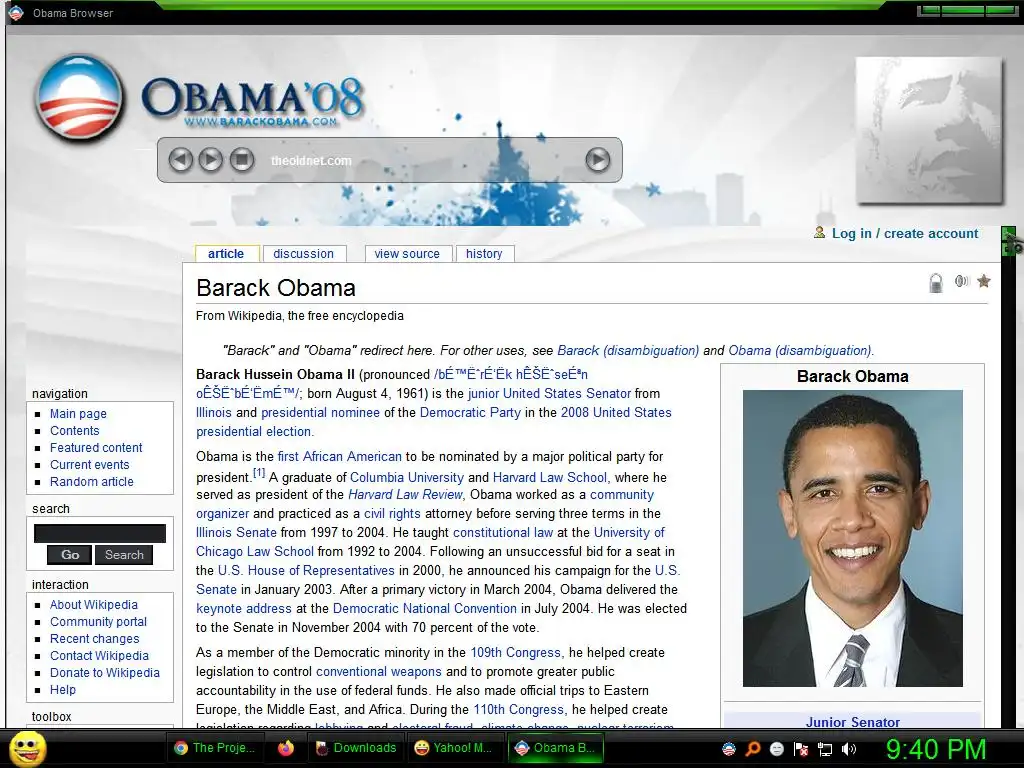1024x768 pixels.
Task: Open the discussion tab
Action: [304, 253]
